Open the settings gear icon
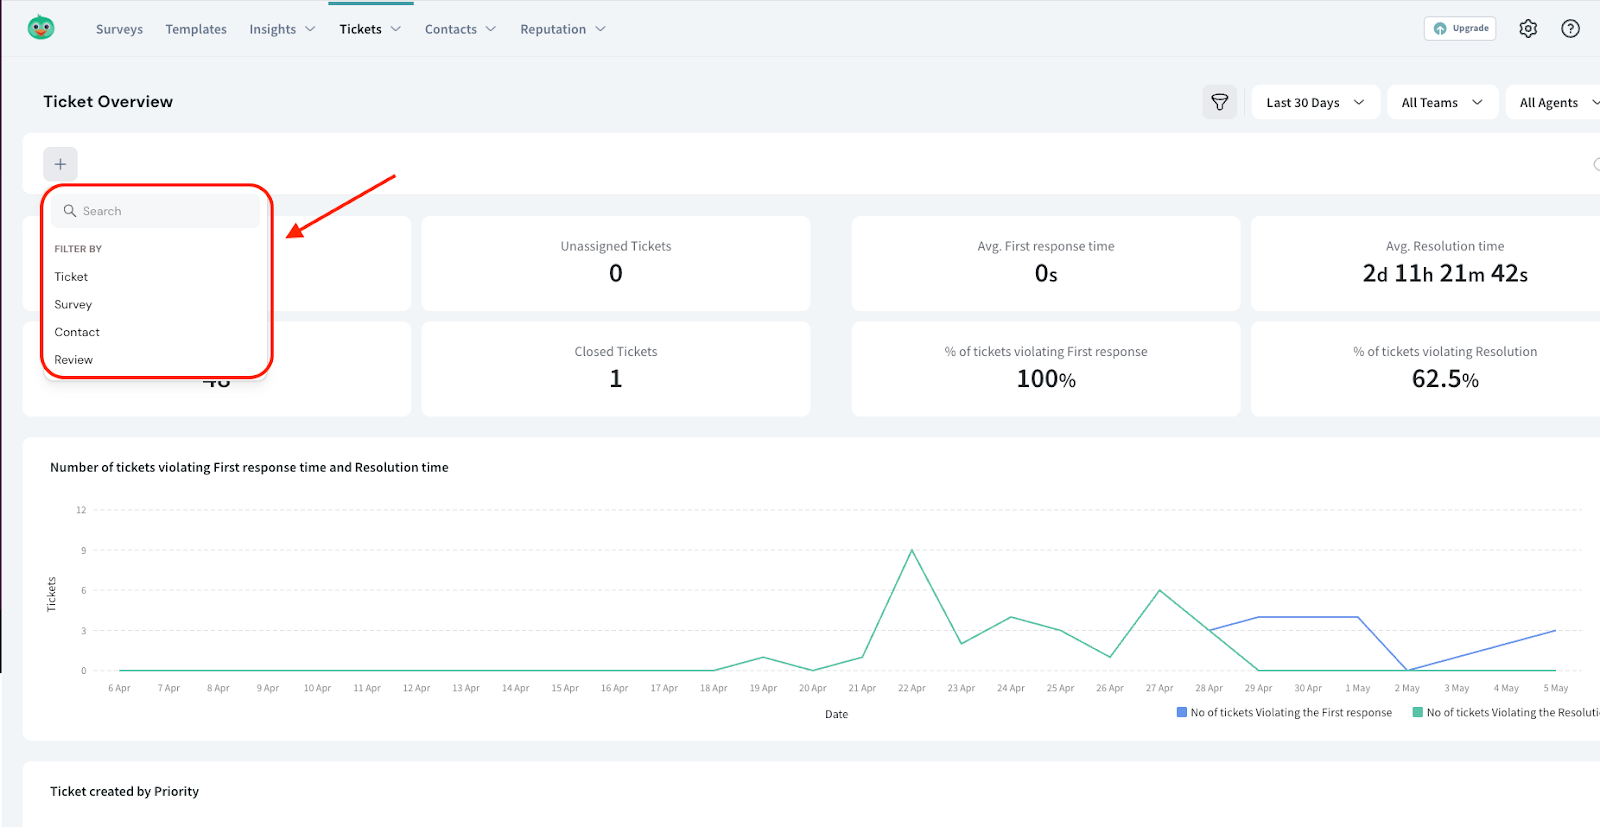Viewport: 1600px width, 827px height. [x=1528, y=29]
